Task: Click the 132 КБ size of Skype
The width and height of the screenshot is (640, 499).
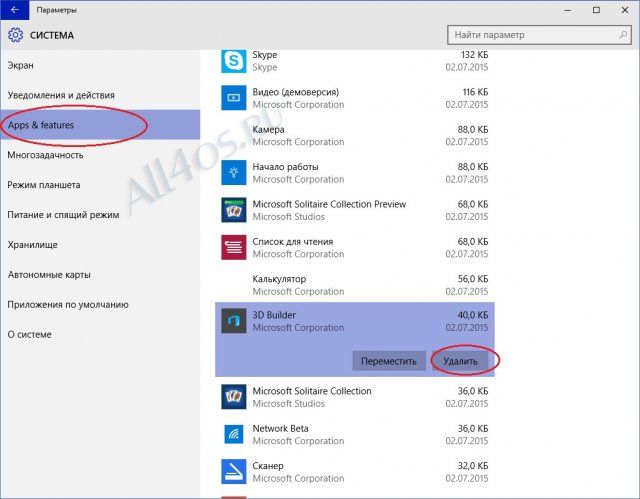Action: pyautogui.click(x=474, y=55)
